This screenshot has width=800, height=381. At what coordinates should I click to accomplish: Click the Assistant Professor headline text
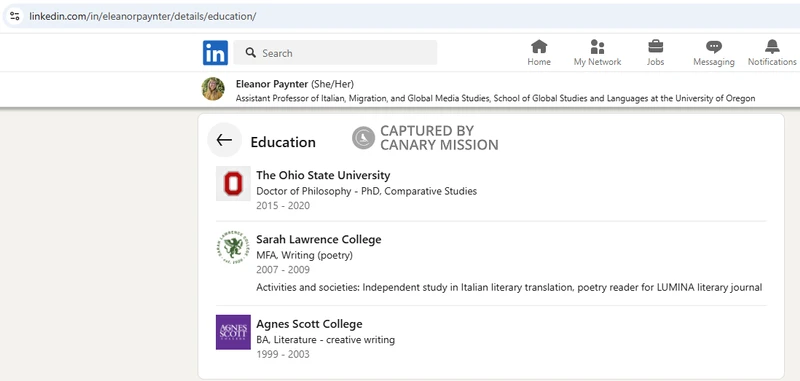click(495, 98)
